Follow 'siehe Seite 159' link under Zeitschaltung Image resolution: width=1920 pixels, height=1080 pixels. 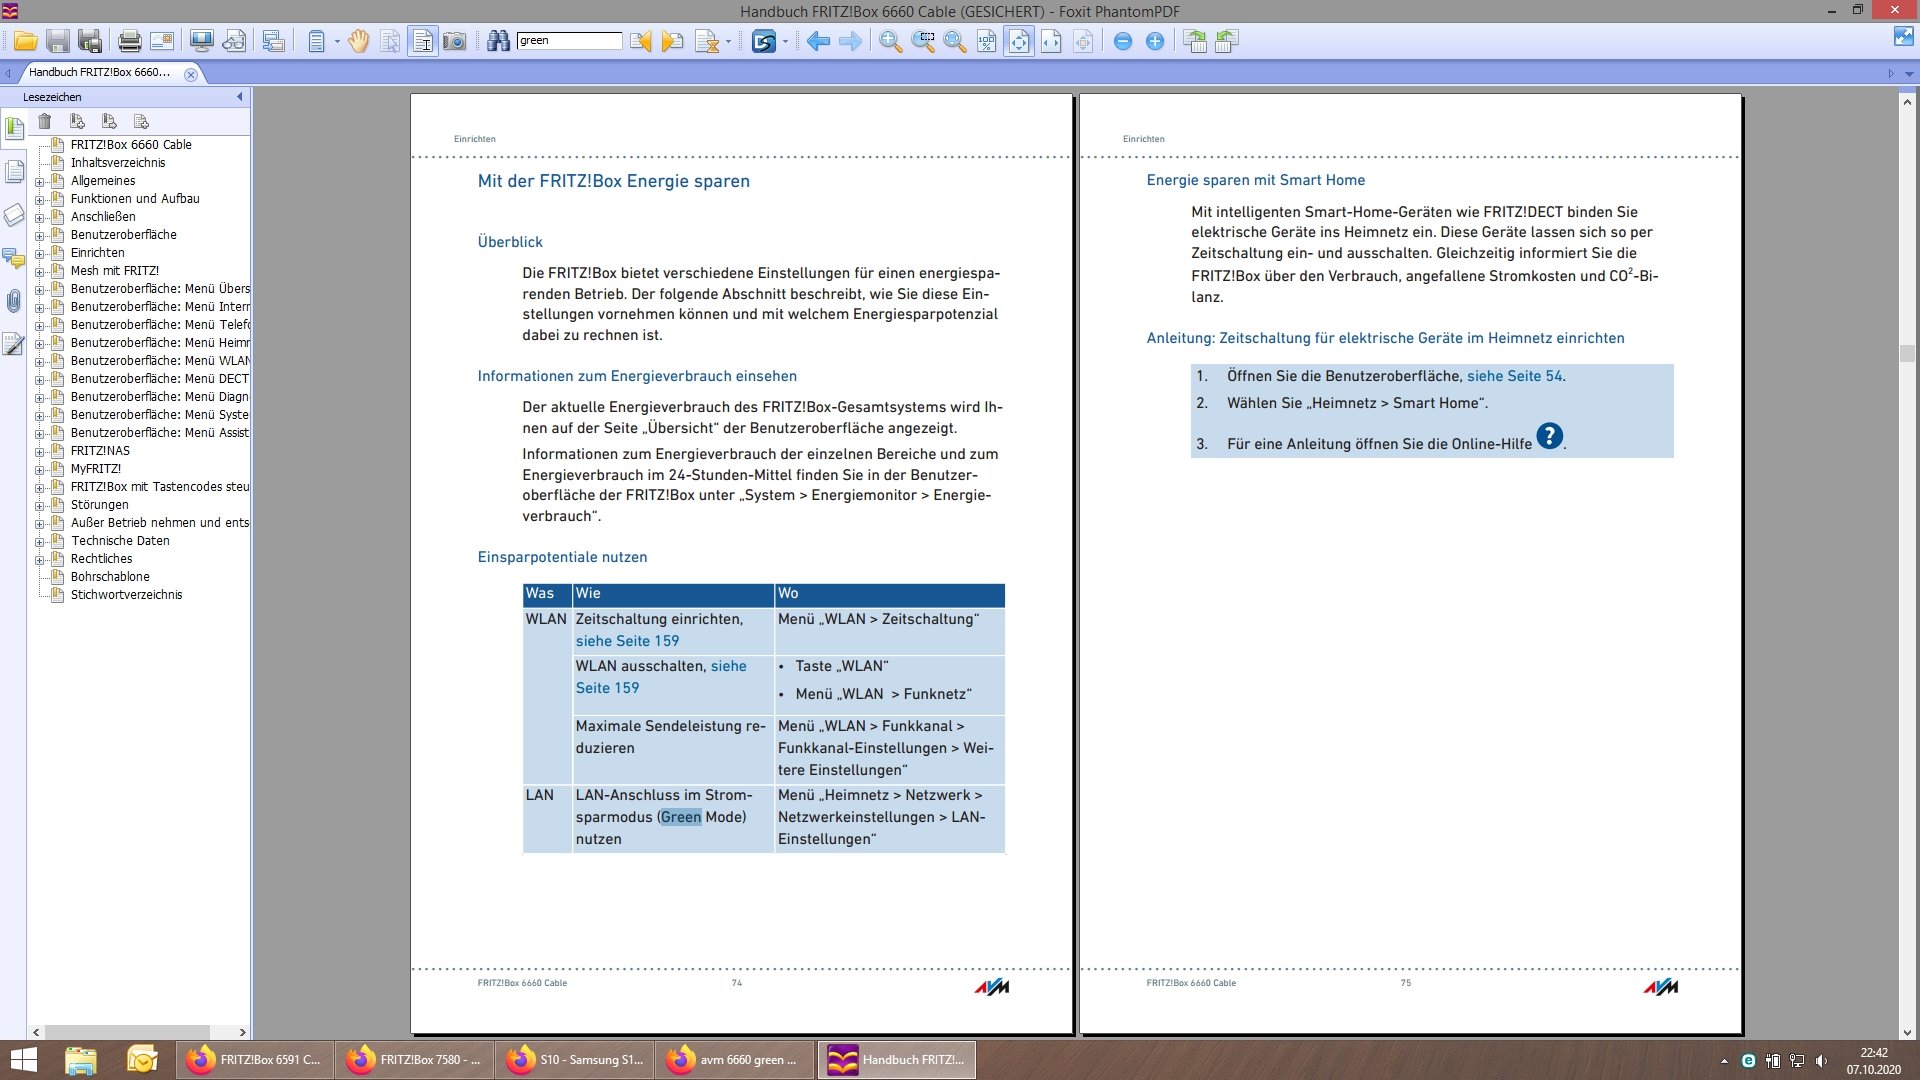point(627,641)
